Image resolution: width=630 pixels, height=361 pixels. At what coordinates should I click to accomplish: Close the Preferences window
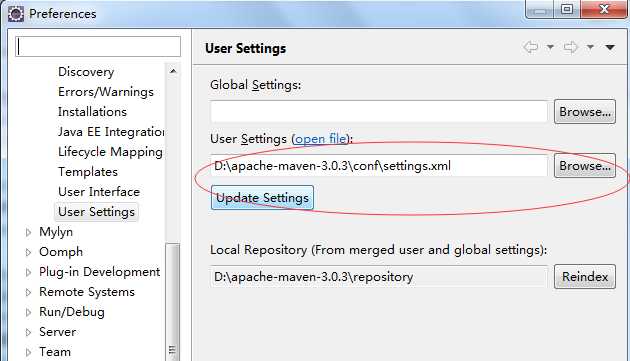(603, 9)
